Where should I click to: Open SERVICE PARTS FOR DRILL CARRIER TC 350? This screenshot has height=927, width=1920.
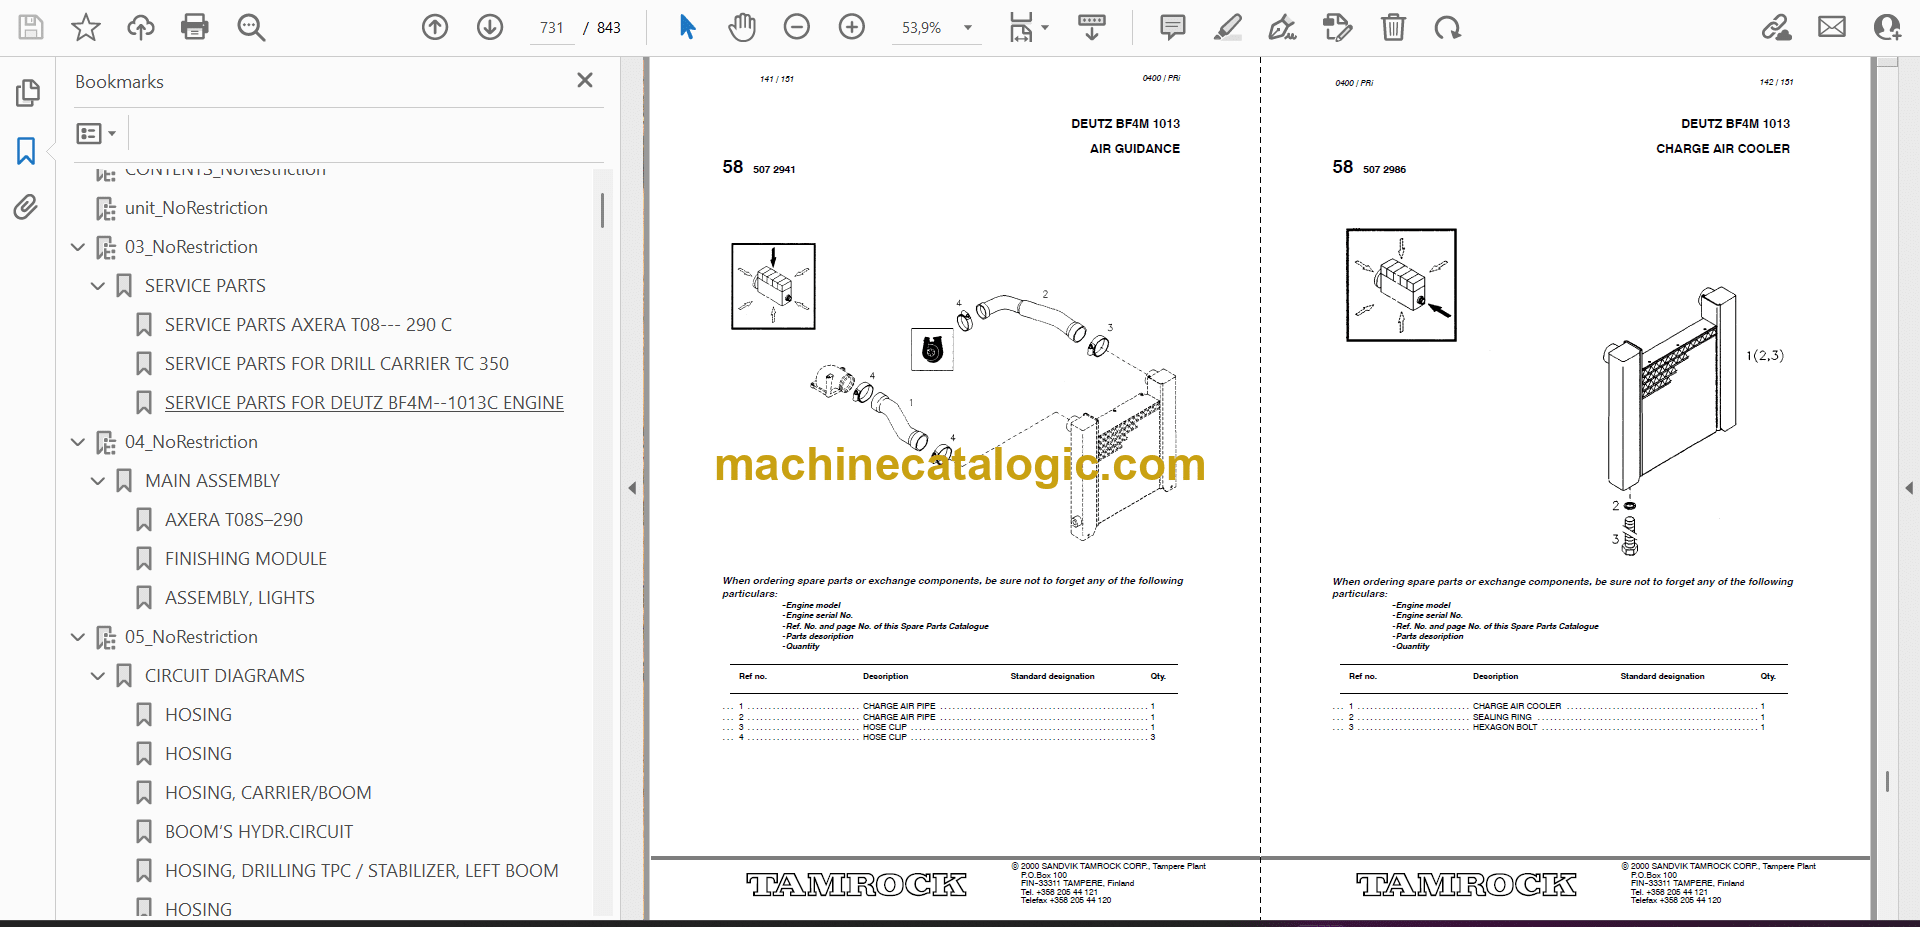pos(337,364)
